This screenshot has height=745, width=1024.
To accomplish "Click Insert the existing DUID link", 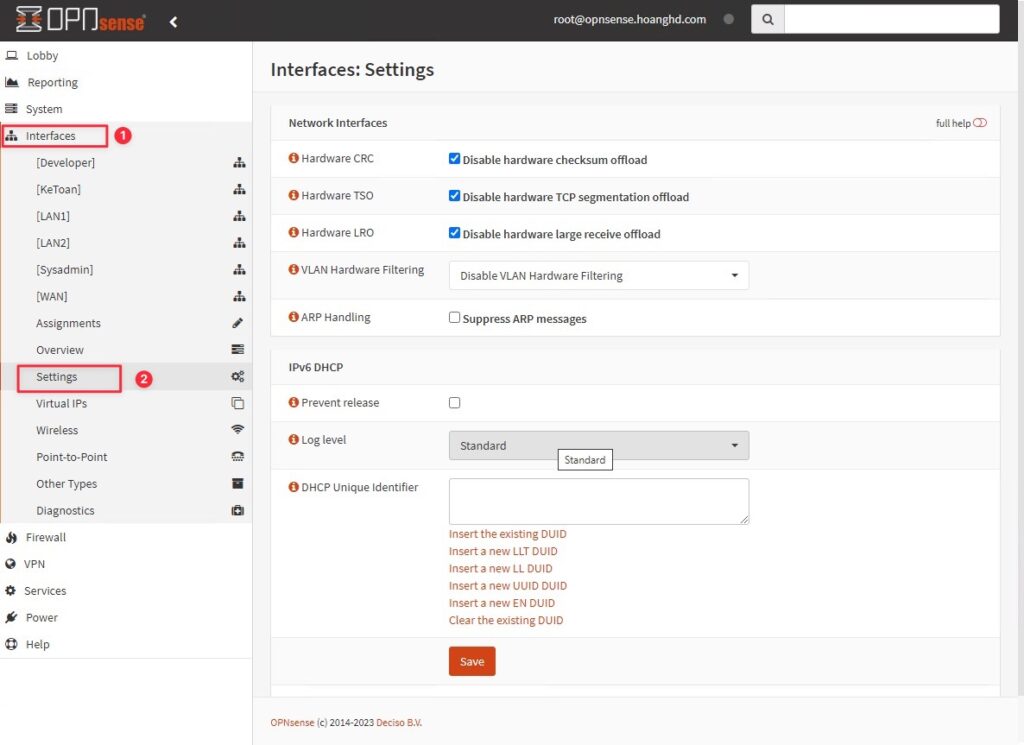I will pos(507,534).
